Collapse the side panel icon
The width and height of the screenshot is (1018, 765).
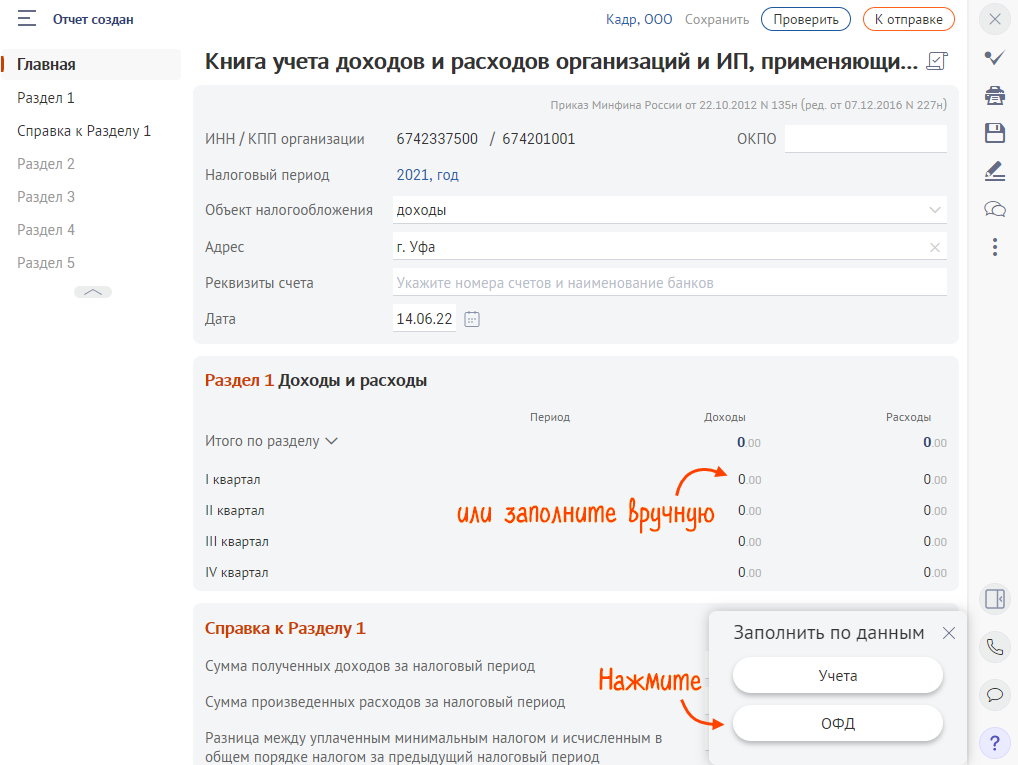[994, 598]
